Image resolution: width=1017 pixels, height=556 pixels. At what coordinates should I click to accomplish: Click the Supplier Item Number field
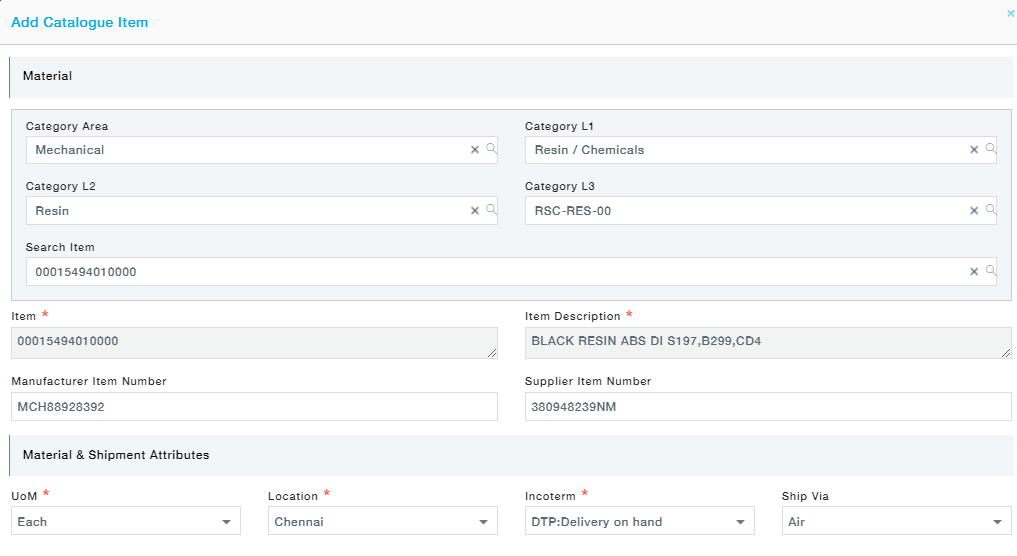(x=768, y=407)
